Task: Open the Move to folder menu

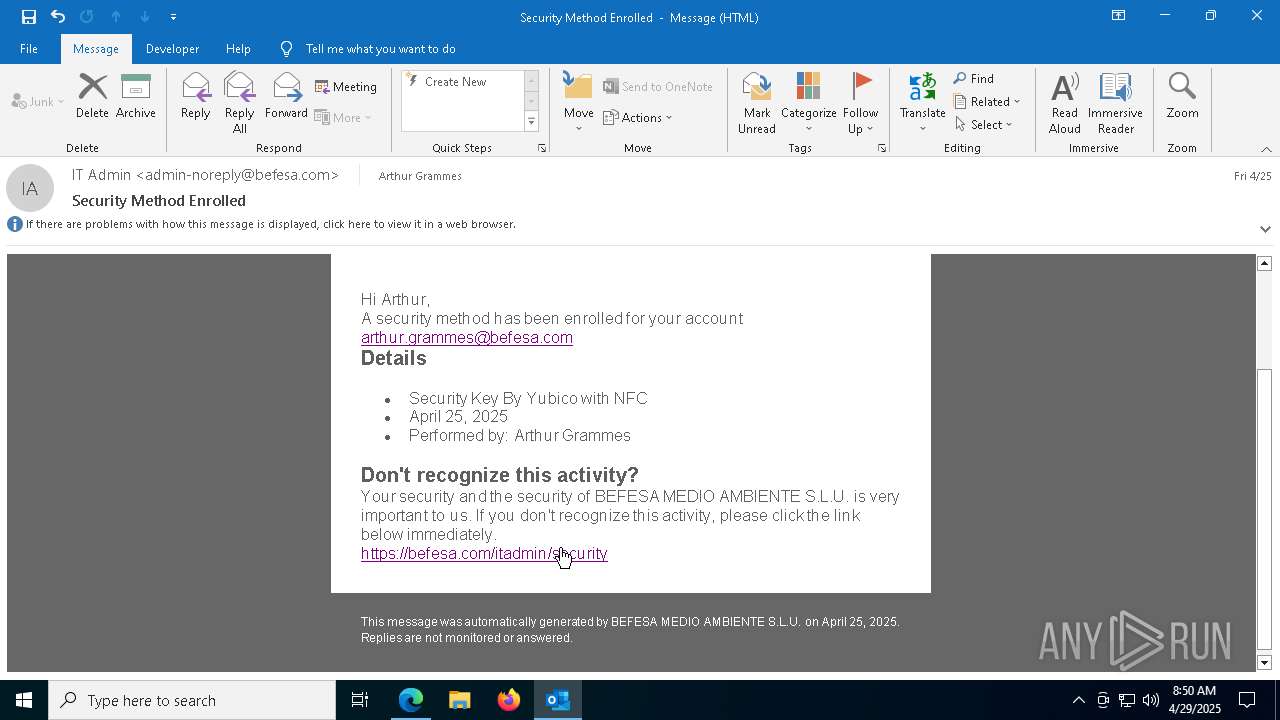Action: click(x=579, y=103)
